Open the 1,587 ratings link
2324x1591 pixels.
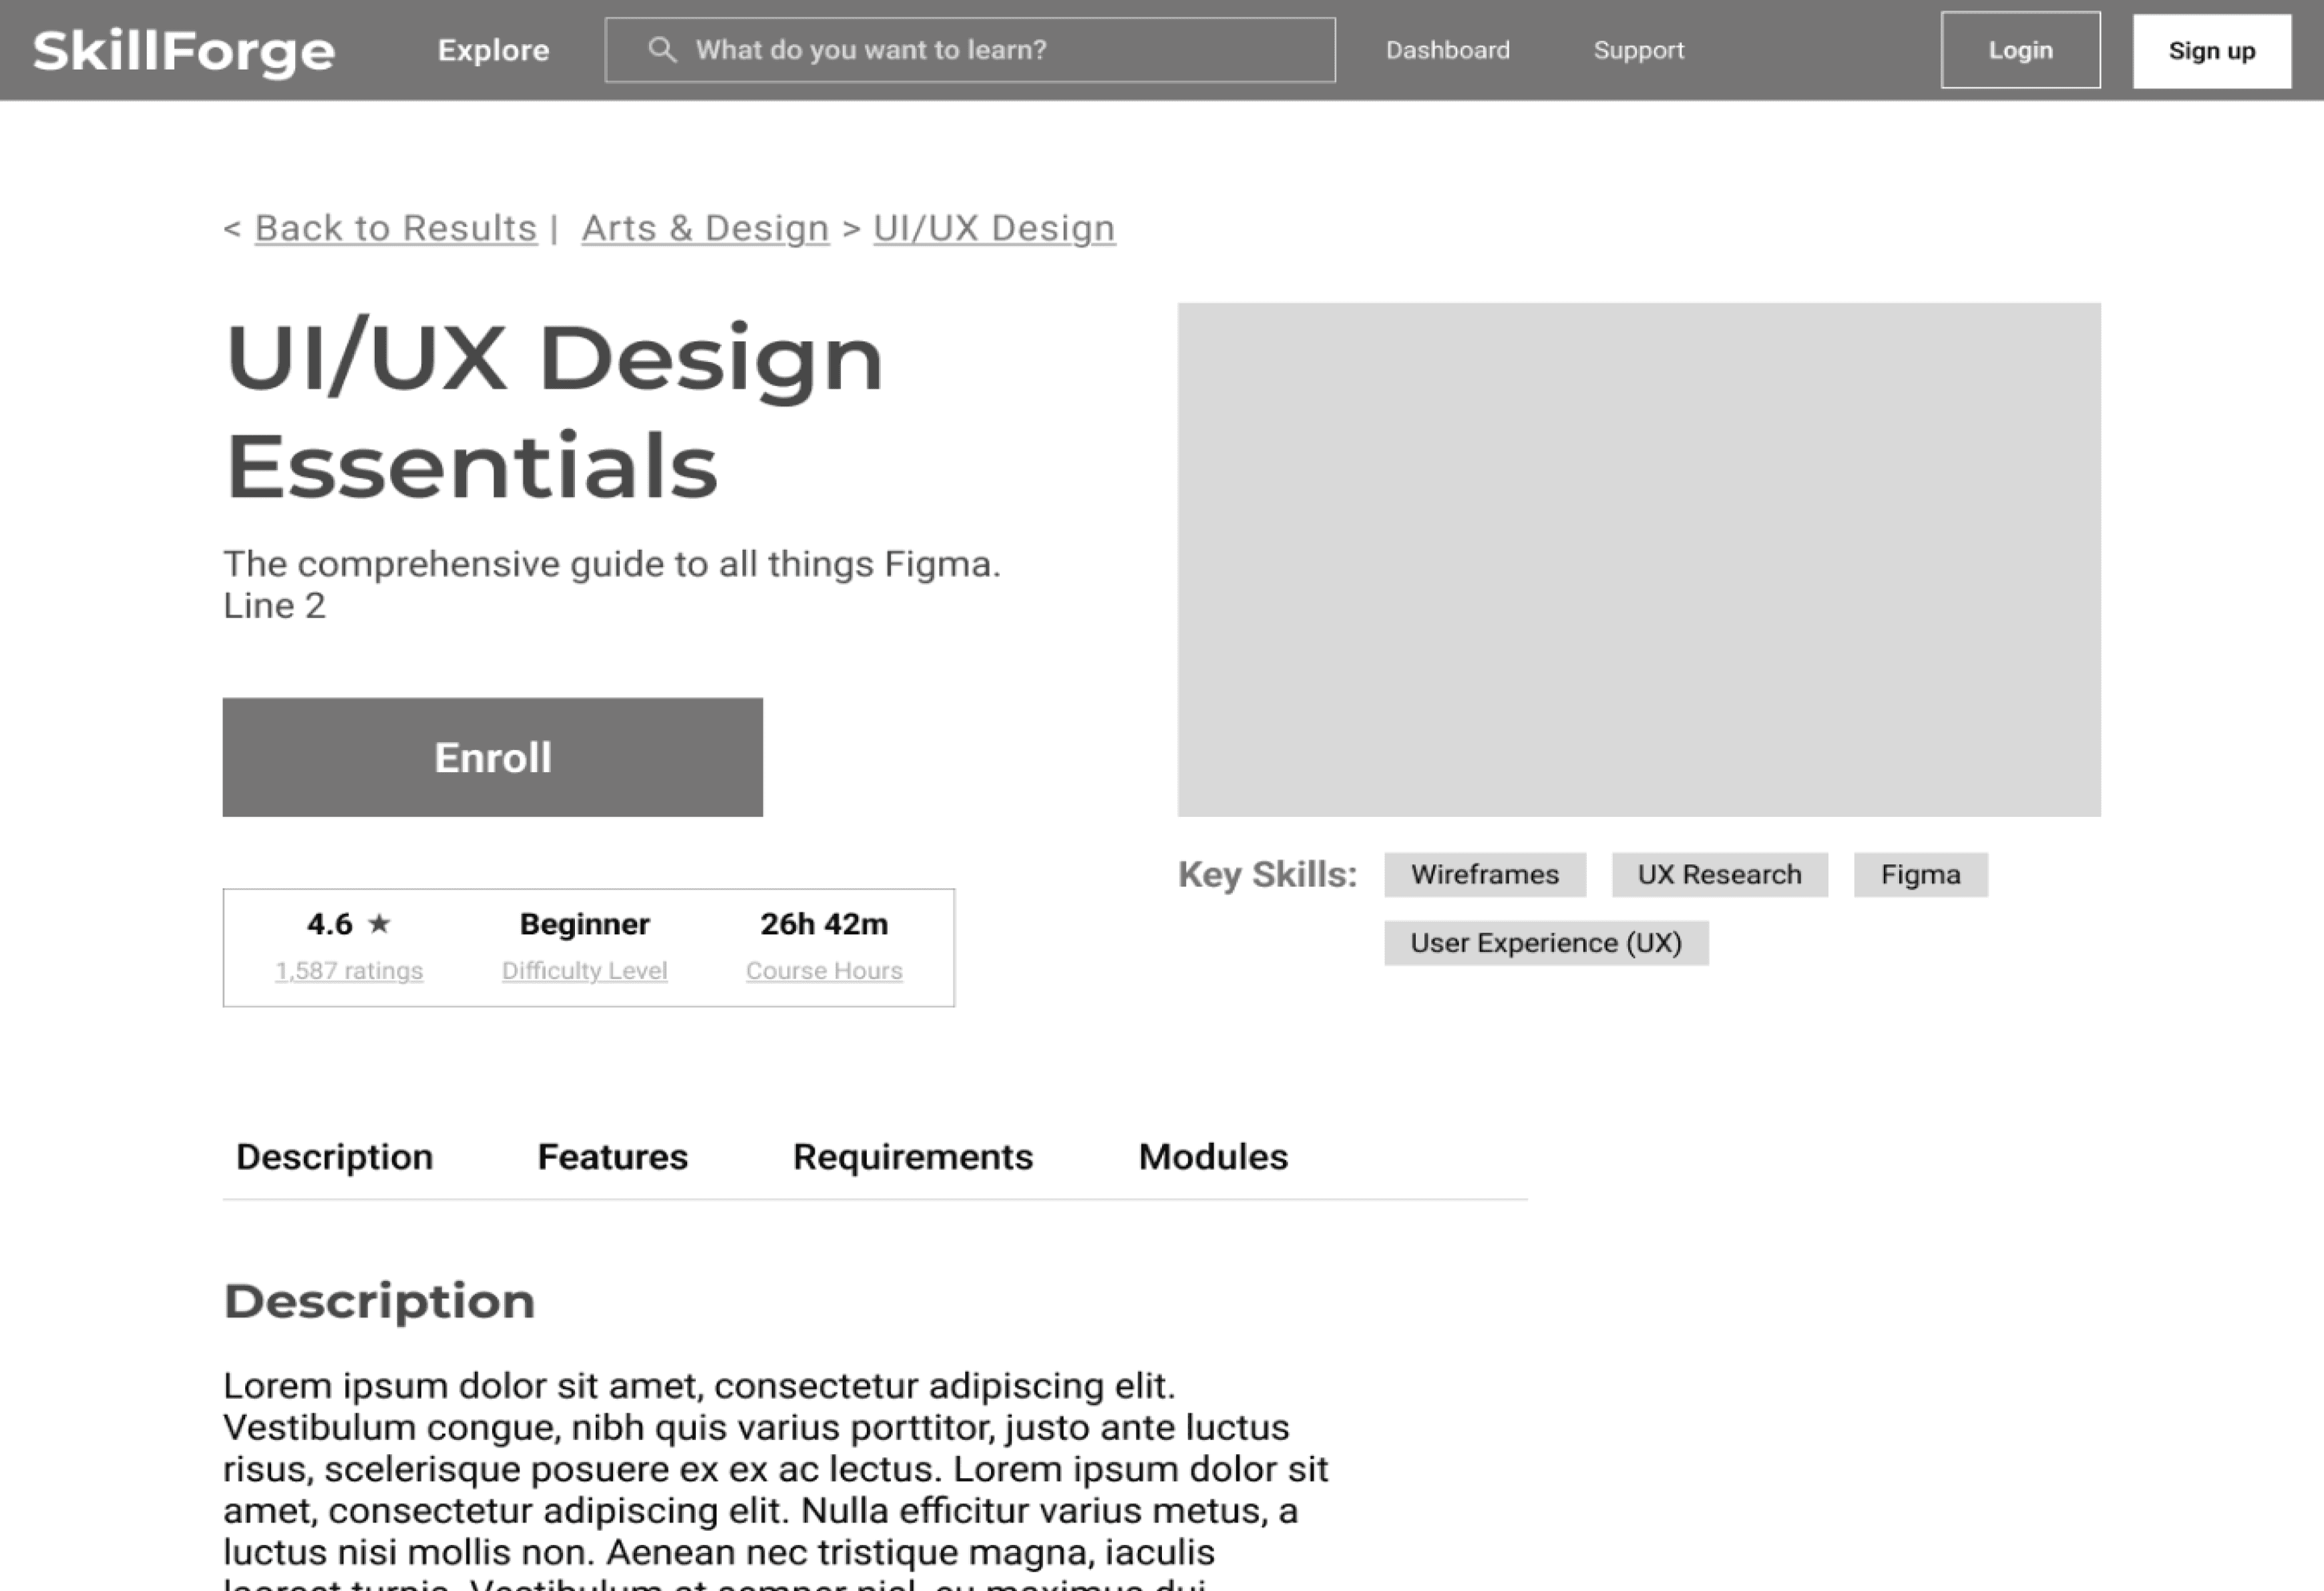(x=349, y=970)
